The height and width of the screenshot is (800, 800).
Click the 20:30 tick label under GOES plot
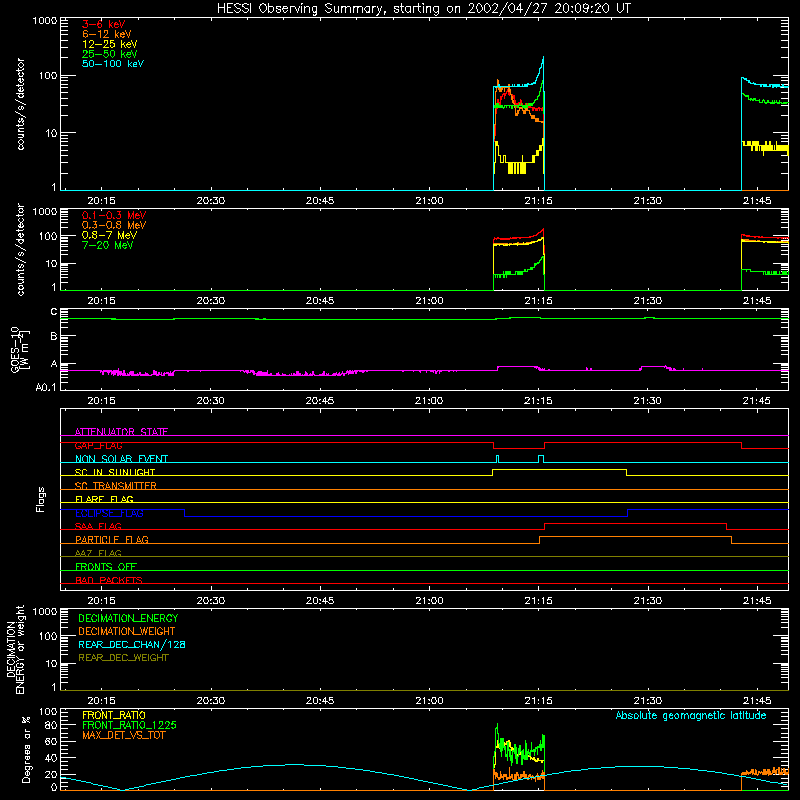(x=211, y=401)
